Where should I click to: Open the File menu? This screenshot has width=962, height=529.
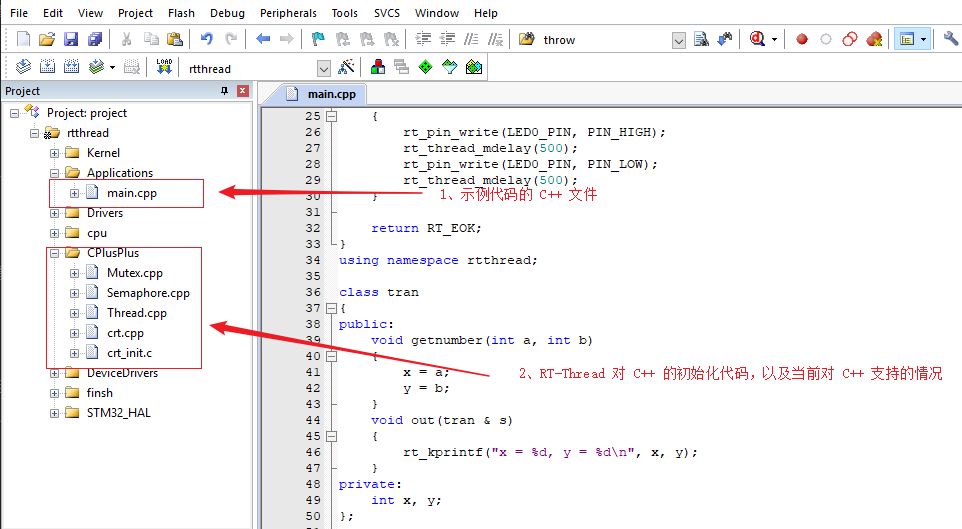click(x=19, y=13)
